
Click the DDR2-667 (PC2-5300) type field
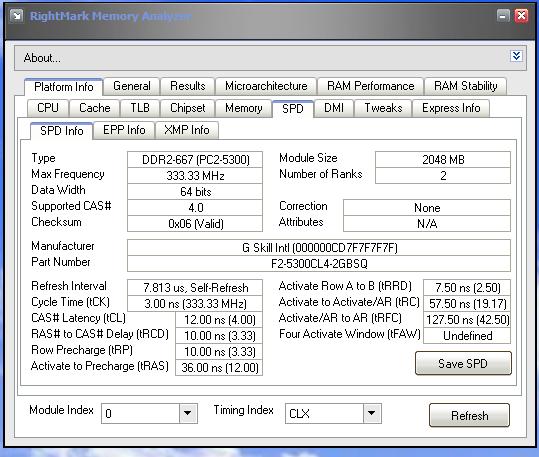[x=195, y=160]
